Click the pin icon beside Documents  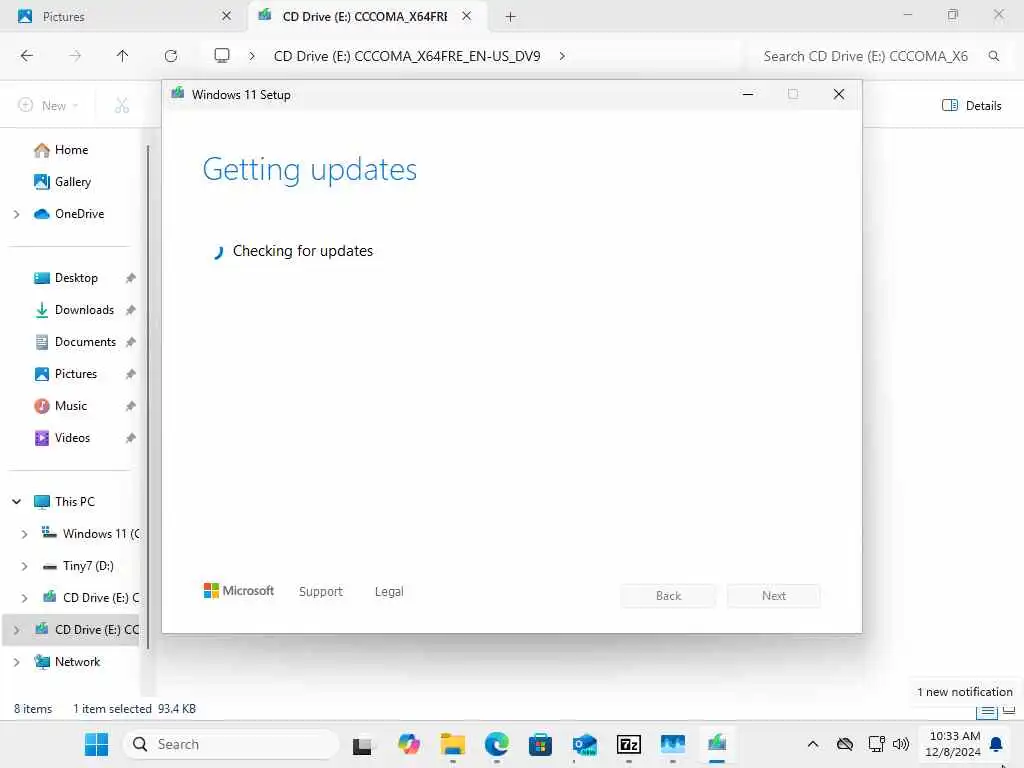pos(131,342)
